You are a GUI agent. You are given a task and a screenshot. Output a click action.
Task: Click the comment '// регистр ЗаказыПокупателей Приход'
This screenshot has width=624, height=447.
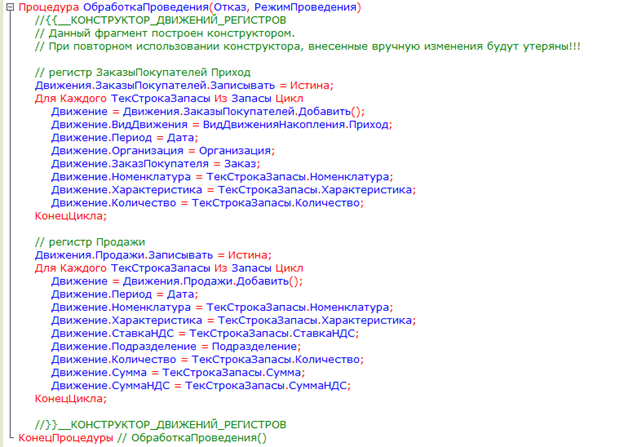[x=142, y=72]
